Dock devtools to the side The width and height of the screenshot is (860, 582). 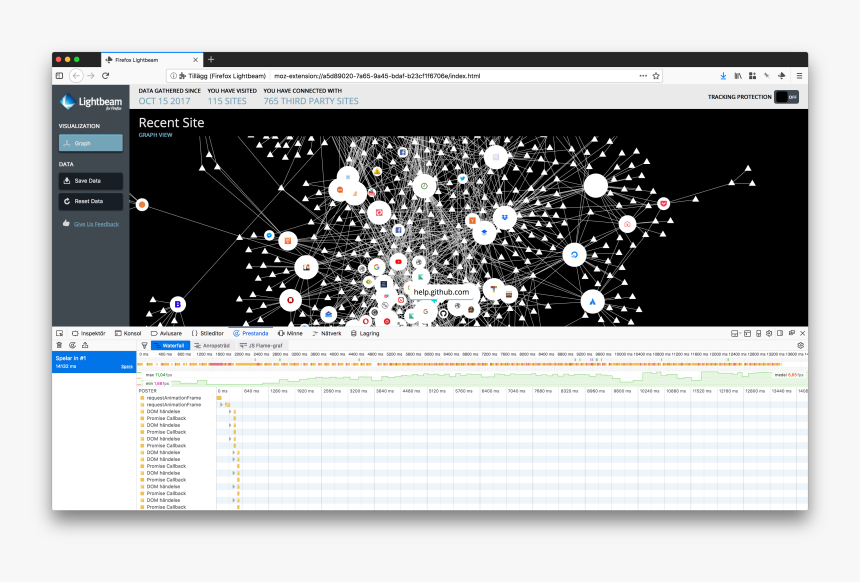[780, 333]
